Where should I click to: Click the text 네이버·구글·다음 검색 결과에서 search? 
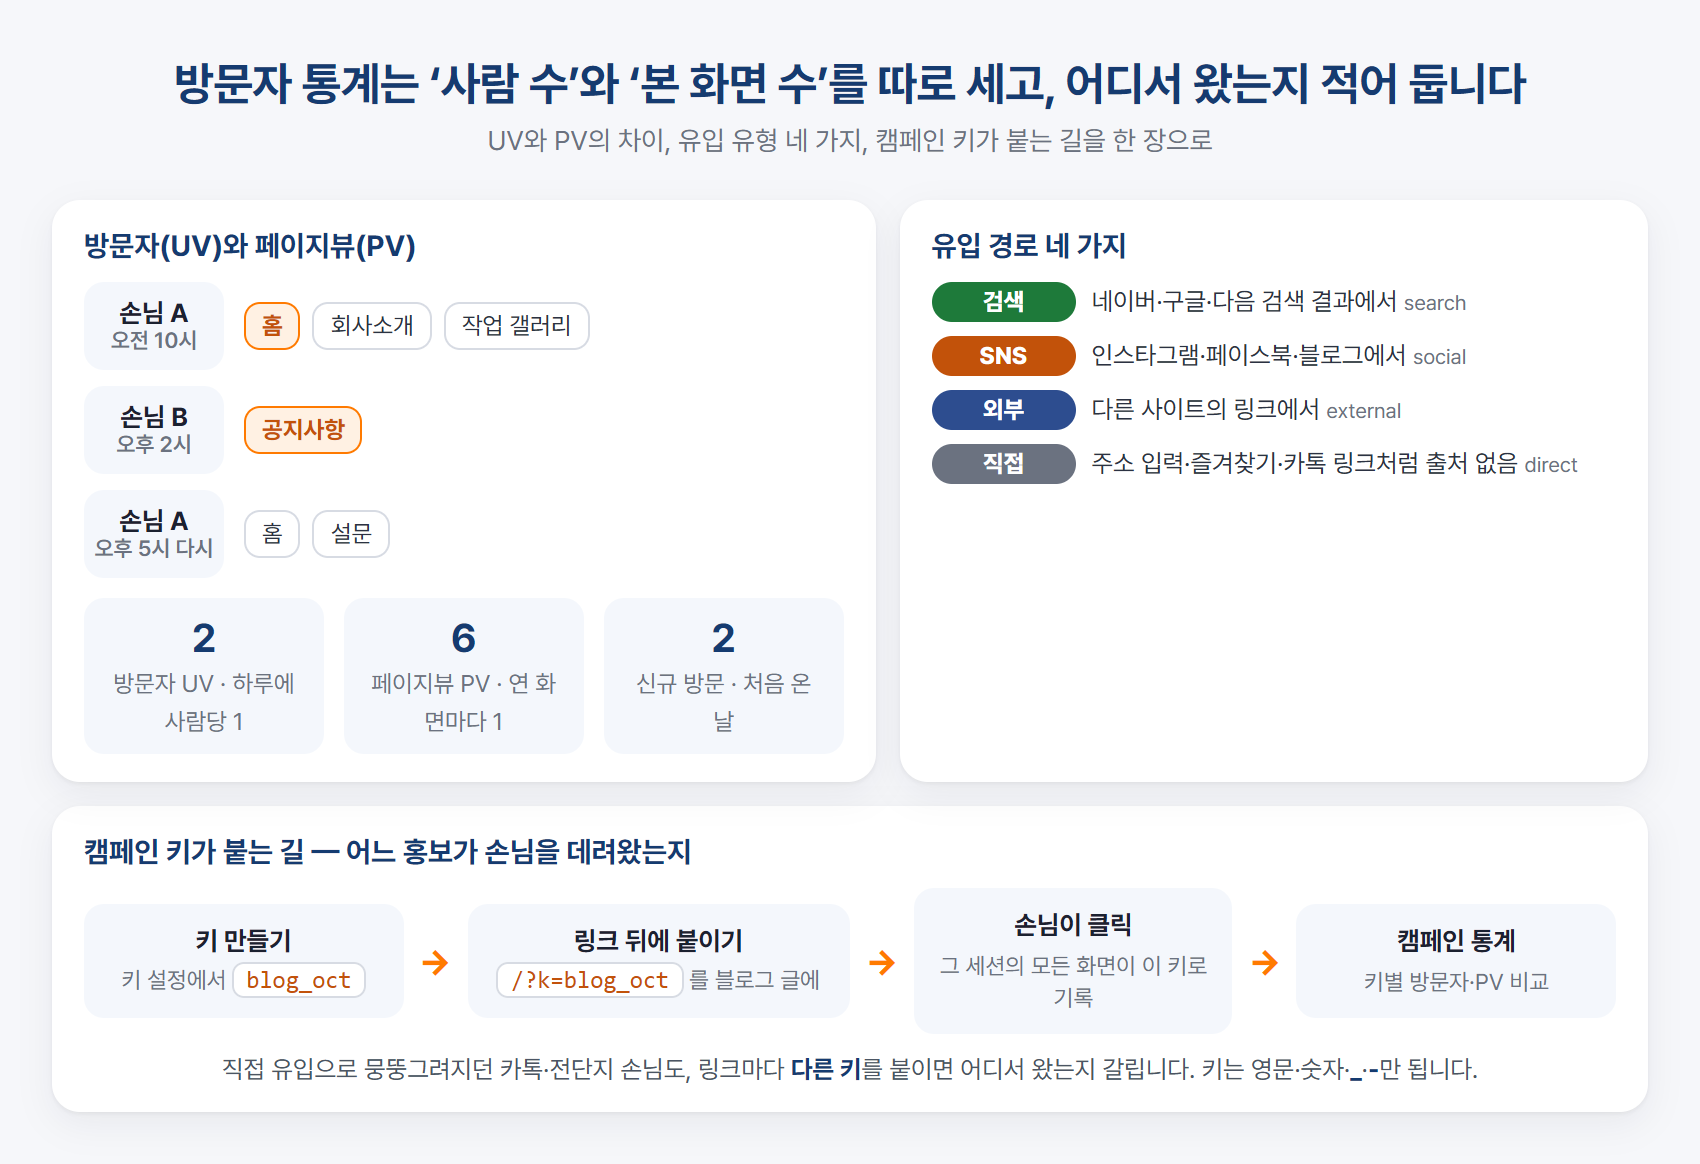coord(1278,302)
